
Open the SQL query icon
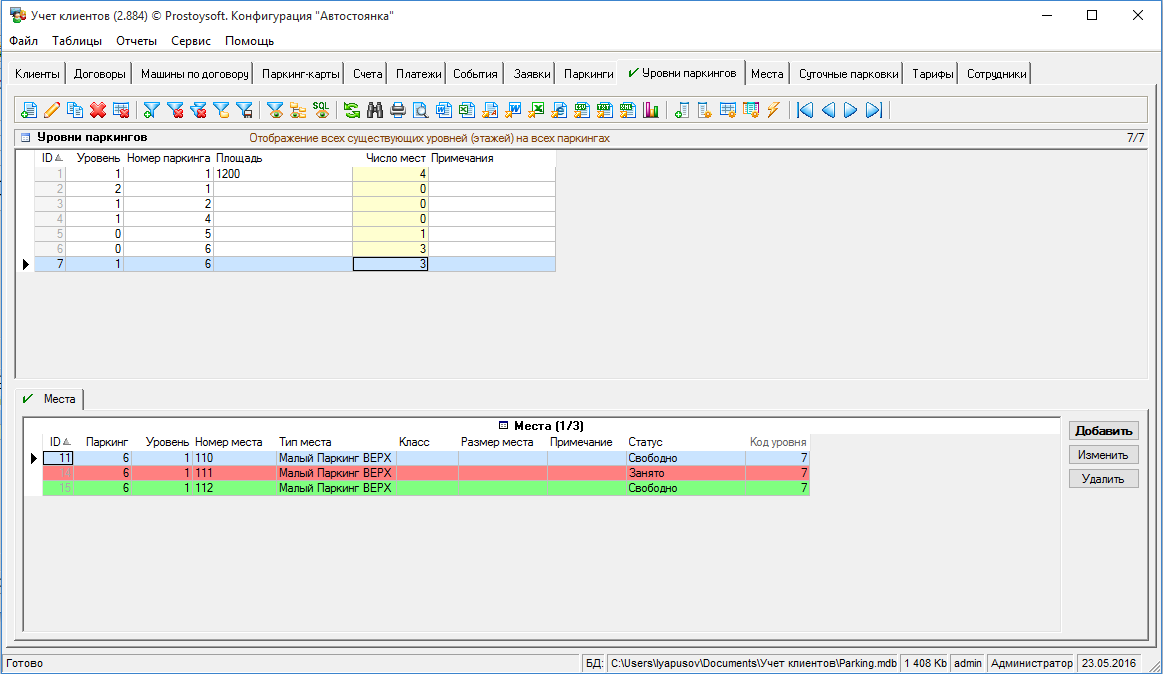pyautogui.click(x=321, y=110)
